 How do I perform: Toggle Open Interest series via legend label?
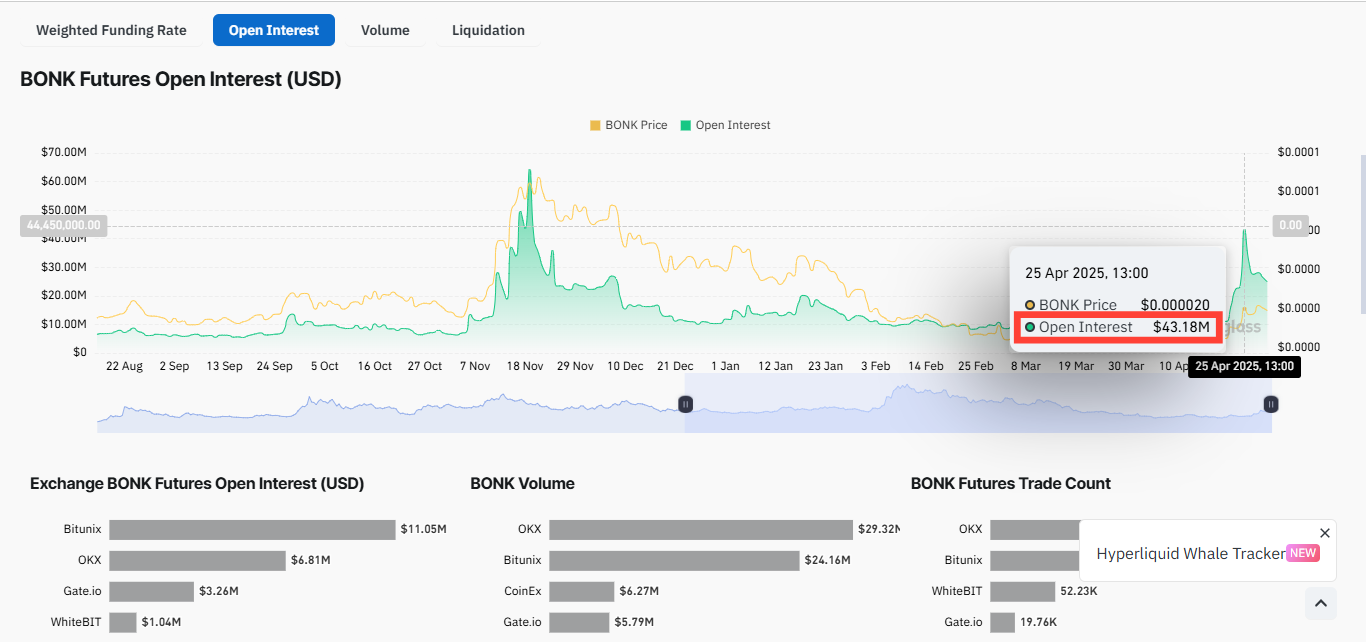(733, 126)
